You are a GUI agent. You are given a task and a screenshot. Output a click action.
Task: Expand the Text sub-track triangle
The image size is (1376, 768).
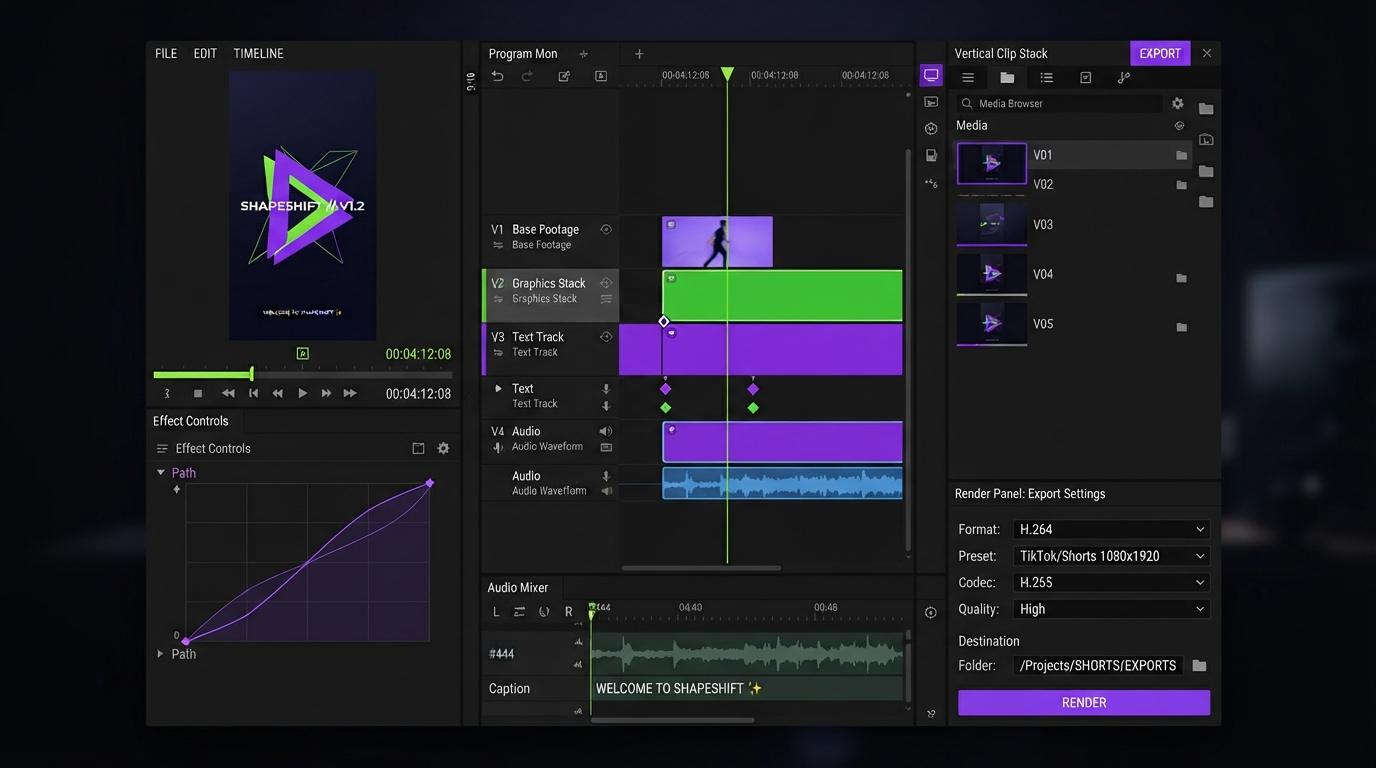(x=498, y=388)
